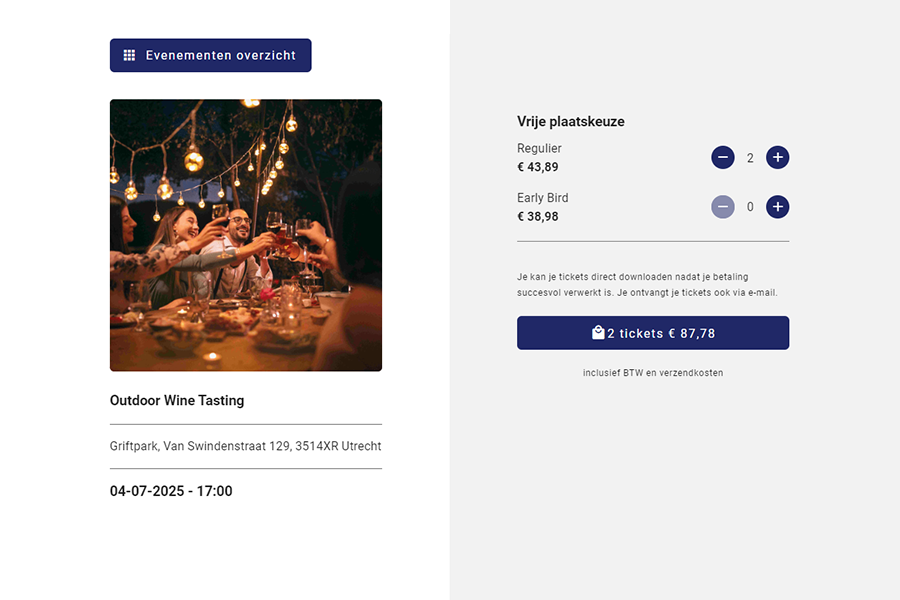Click the Early Bird quantity value 0
Image resolution: width=900 pixels, height=600 pixels.
coord(750,207)
